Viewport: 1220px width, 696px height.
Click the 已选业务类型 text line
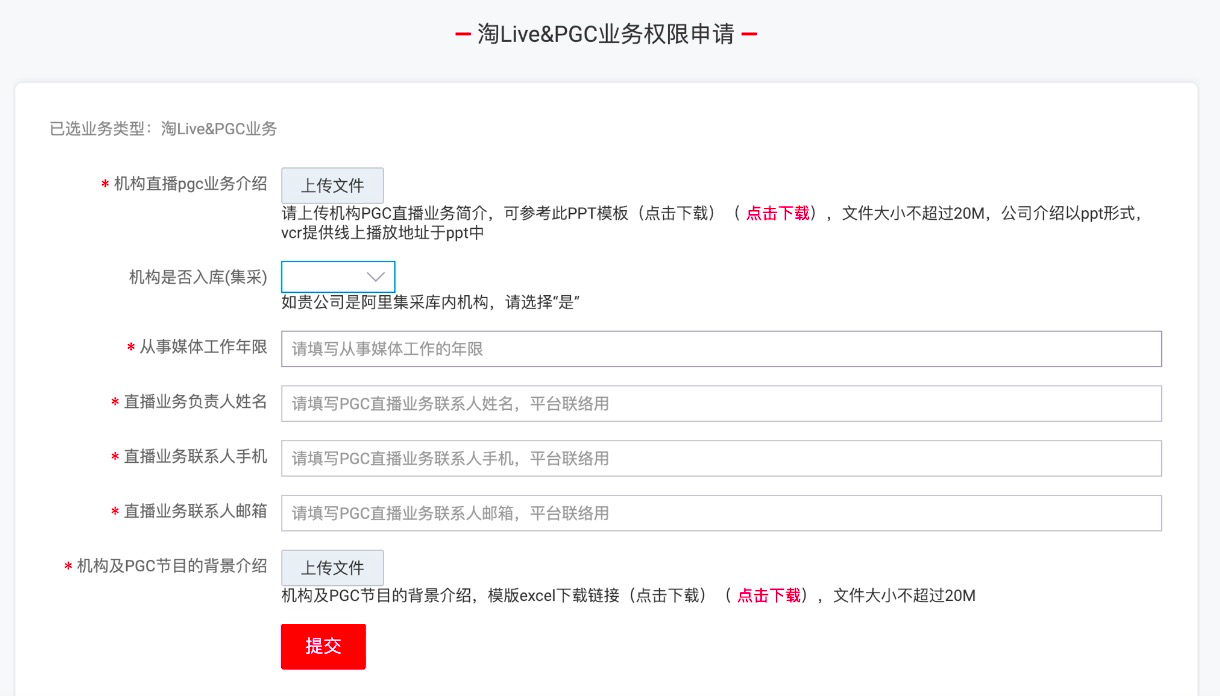click(163, 129)
